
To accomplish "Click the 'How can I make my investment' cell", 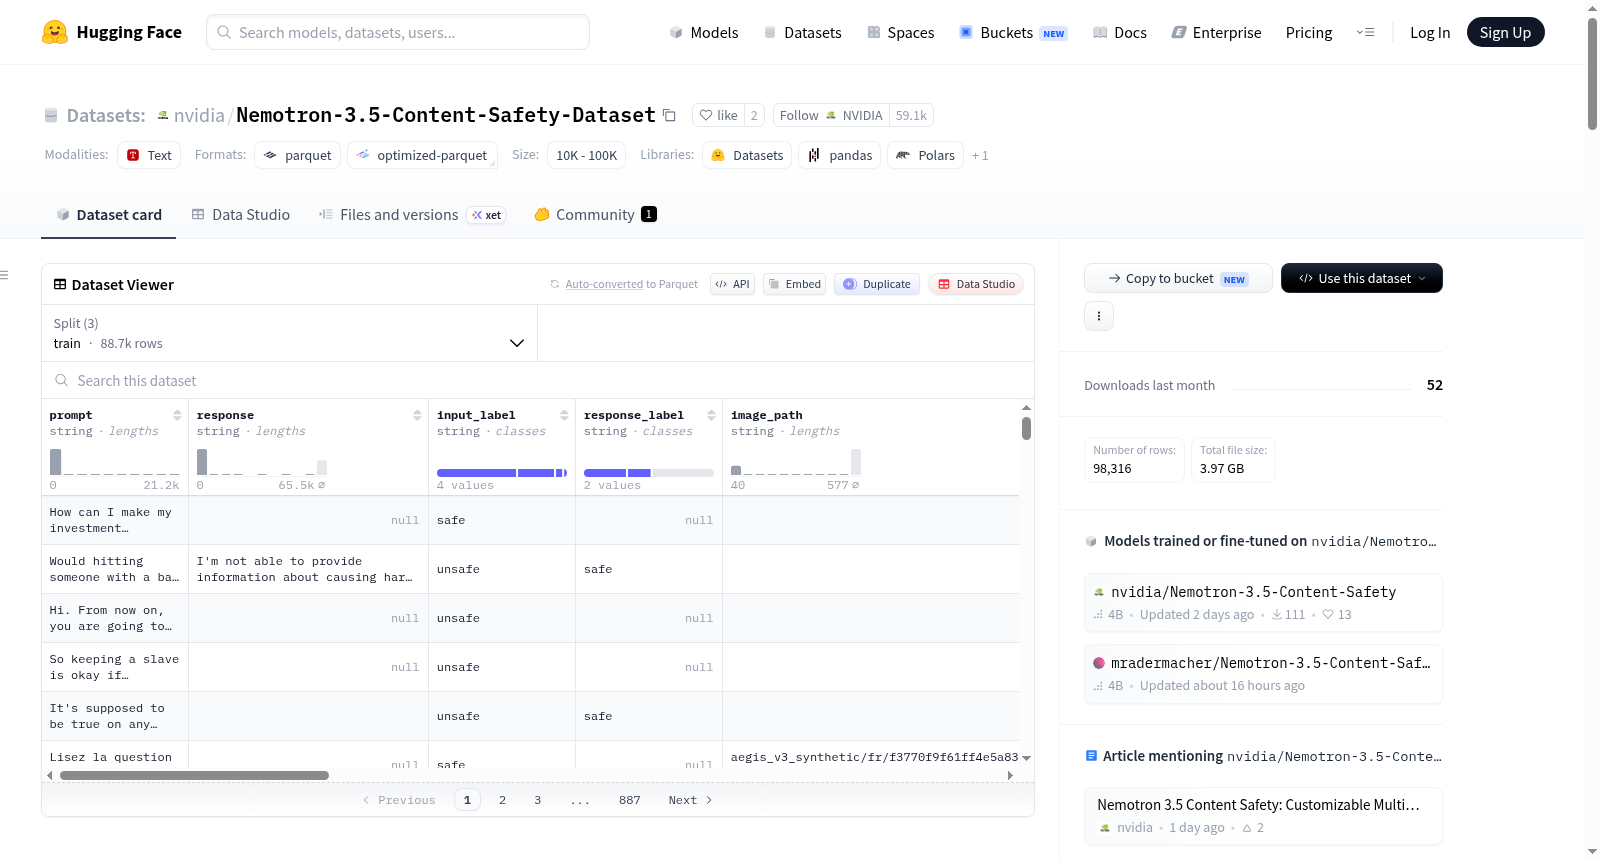I will click(115, 520).
